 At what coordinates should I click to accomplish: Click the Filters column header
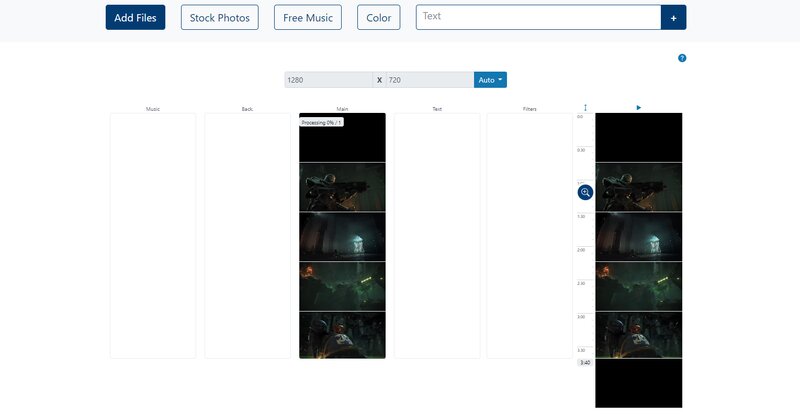(x=530, y=109)
